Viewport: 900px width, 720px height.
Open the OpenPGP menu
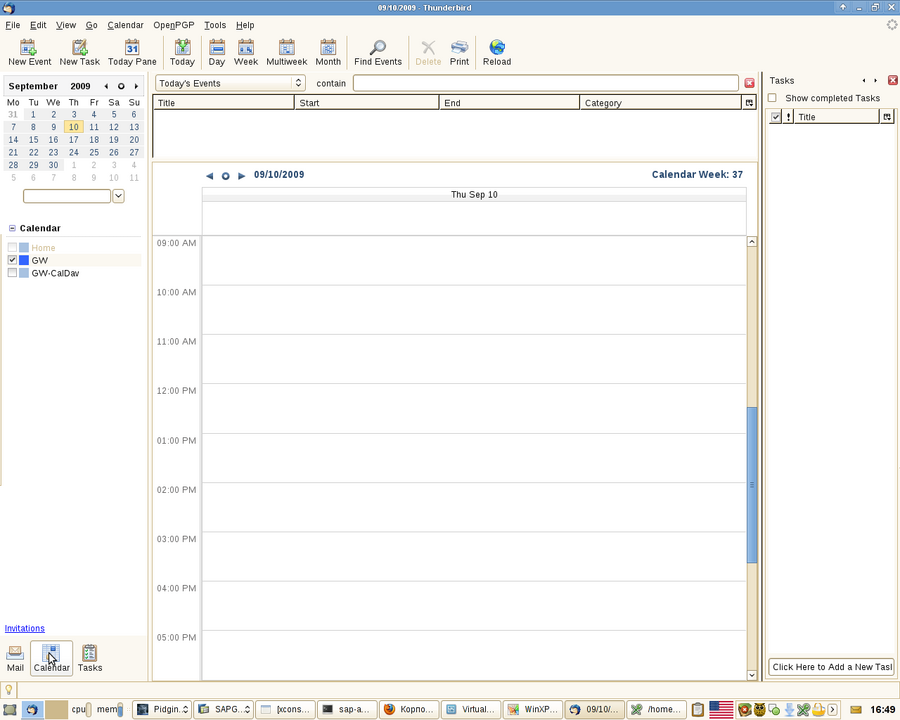click(172, 25)
